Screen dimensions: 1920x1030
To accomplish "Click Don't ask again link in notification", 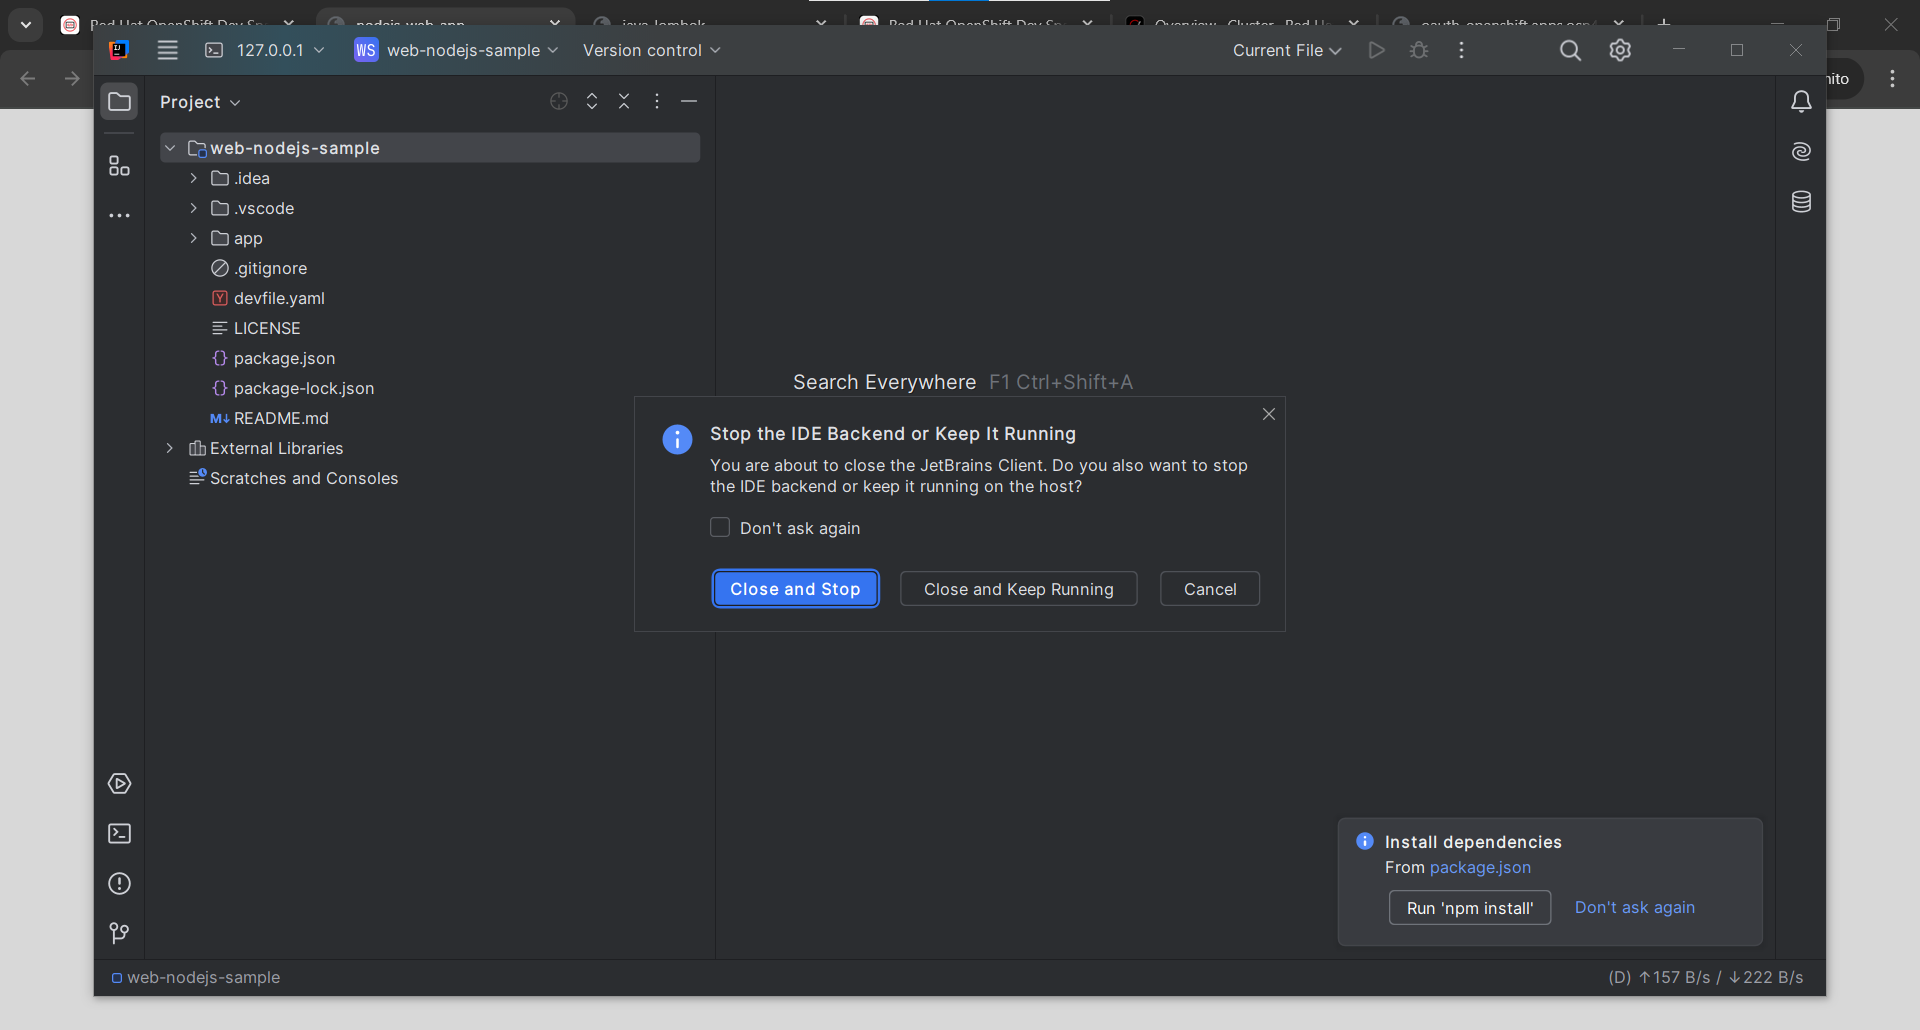I will 1635,908.
